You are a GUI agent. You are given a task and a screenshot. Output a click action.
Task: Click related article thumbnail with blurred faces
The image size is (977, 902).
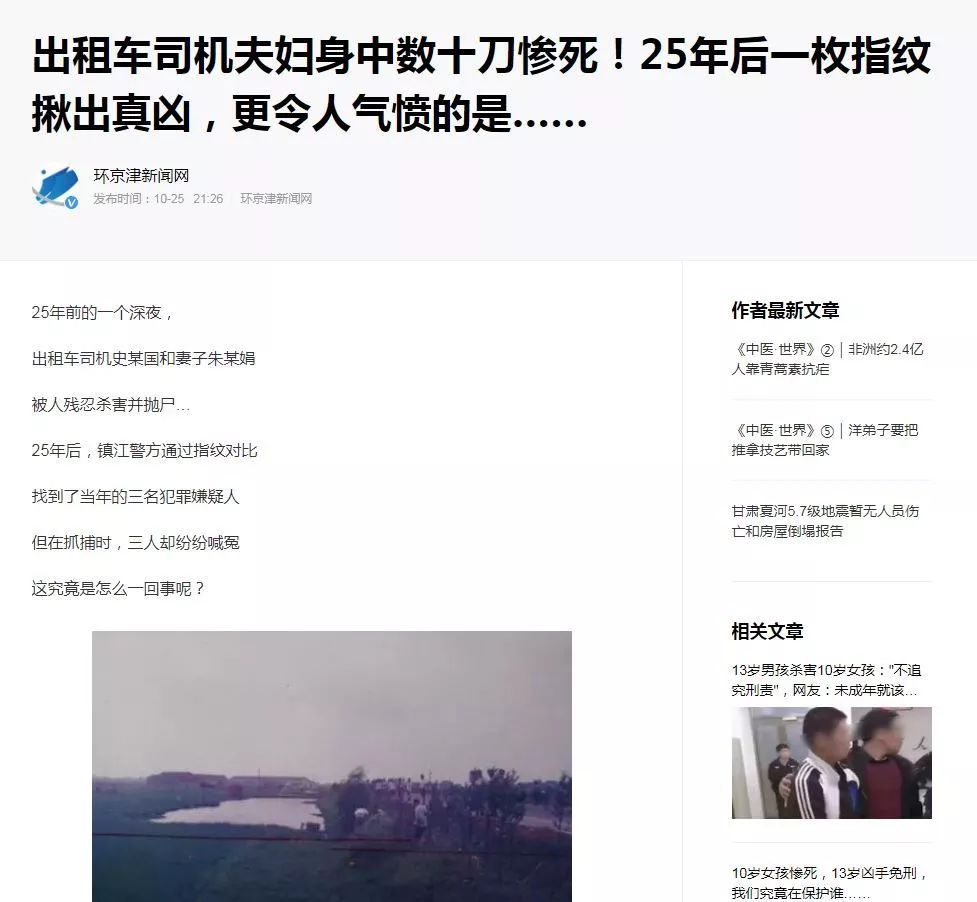831,762
